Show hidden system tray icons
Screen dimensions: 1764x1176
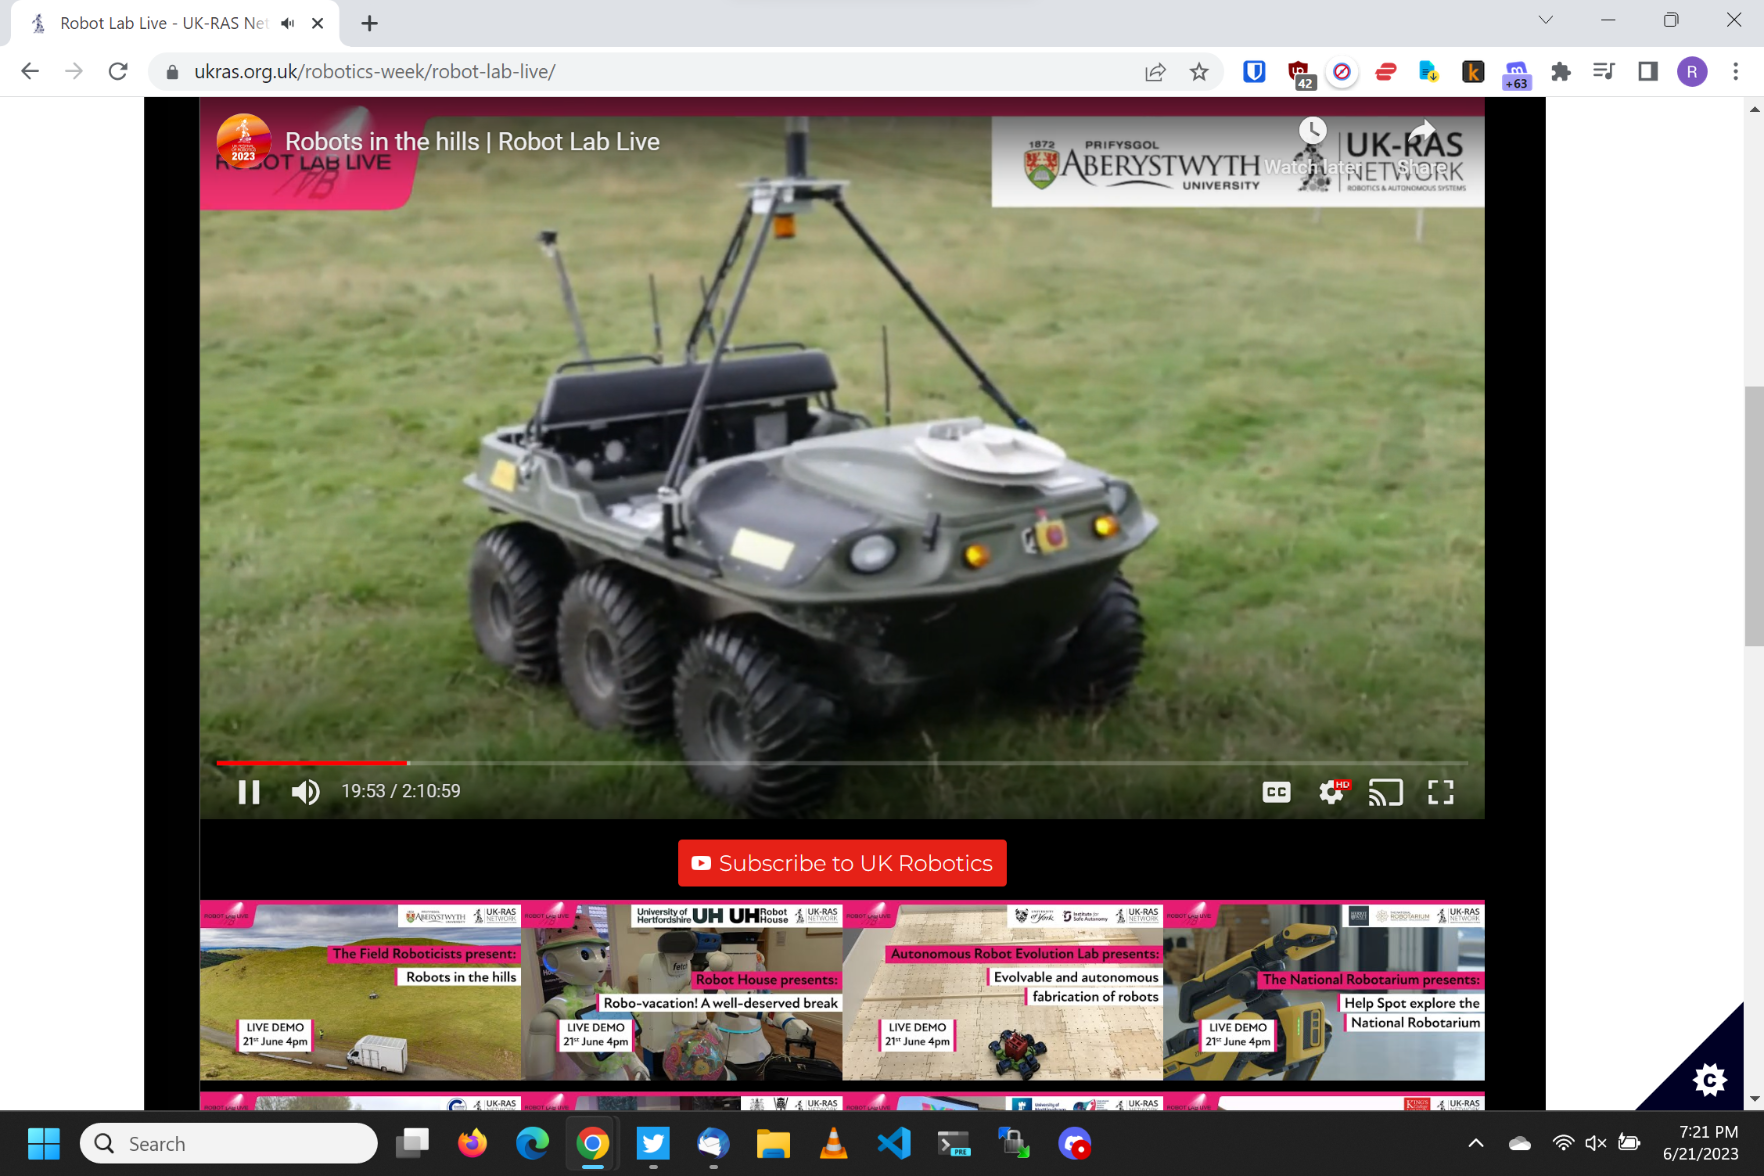1475,1143
